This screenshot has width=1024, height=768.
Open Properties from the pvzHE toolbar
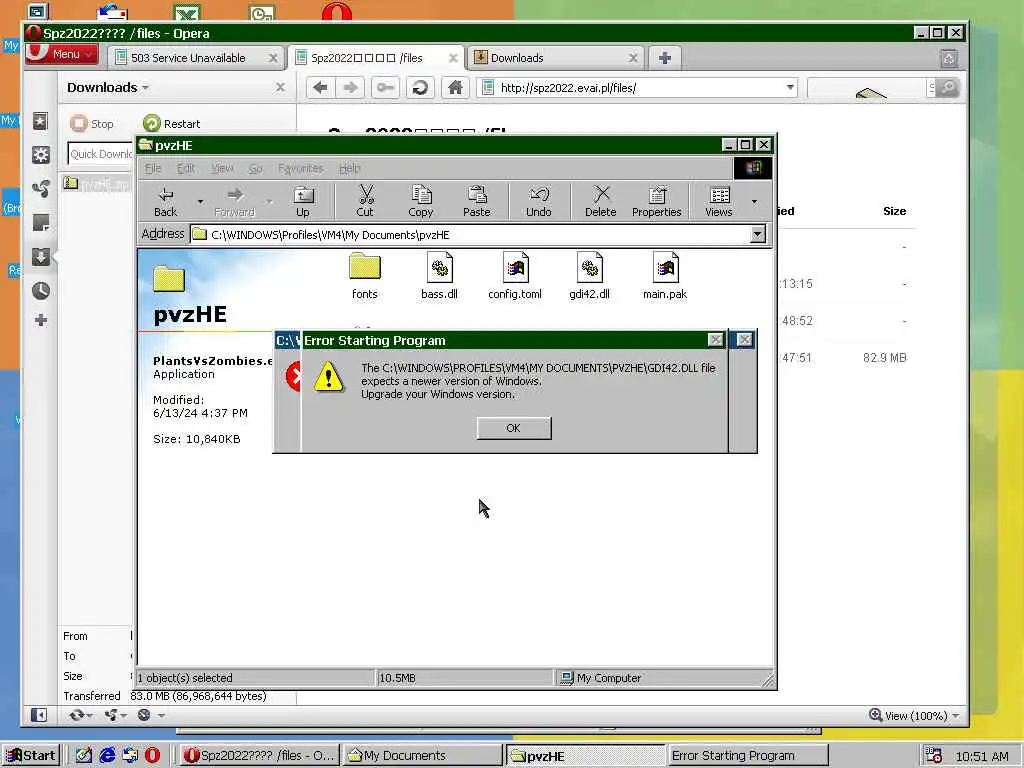[656, 201]
